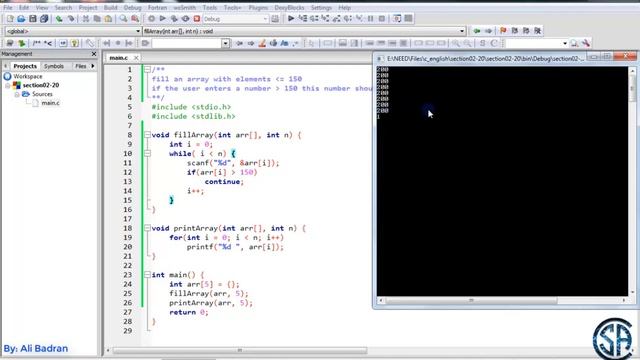
Task: Fold the printArray function at line 18
Action: point(147,228)
